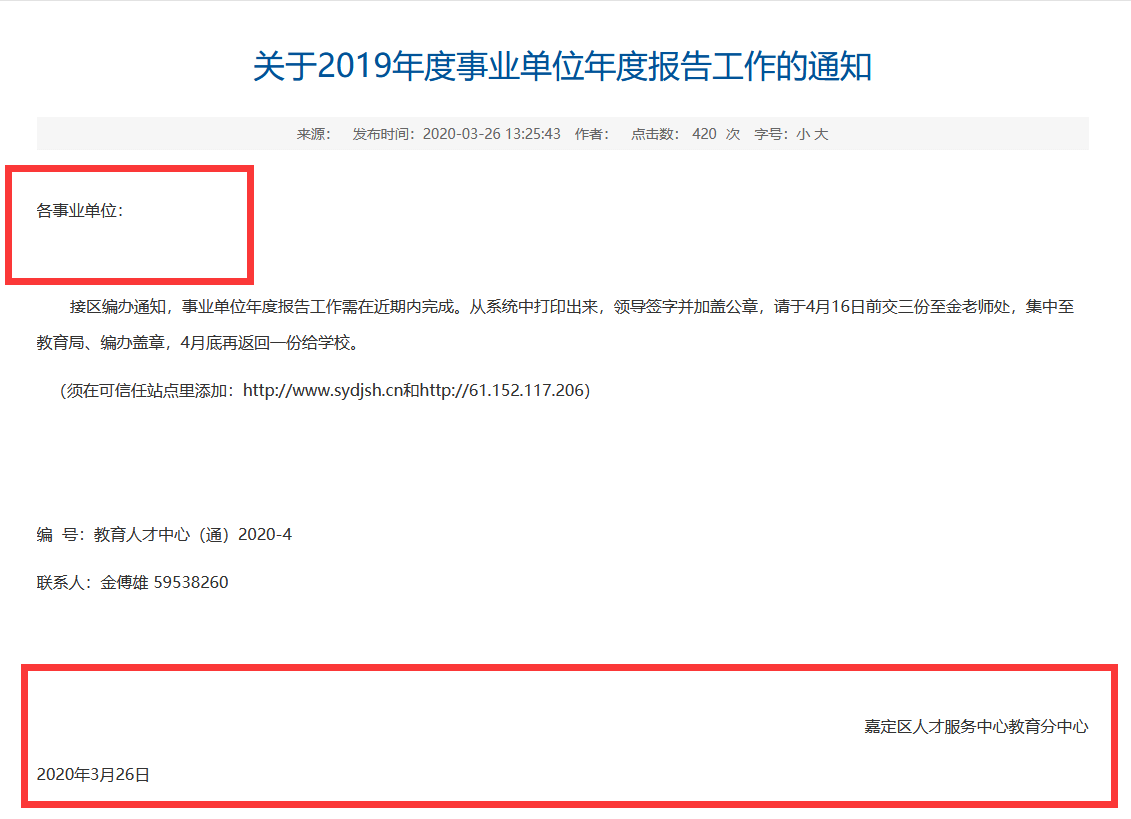The width and height of the screenshot is (1131, 819).
Task: Click the page title about 2019年度事业单位年度报告
Action: pyautogui.click(x=562, y=67)
